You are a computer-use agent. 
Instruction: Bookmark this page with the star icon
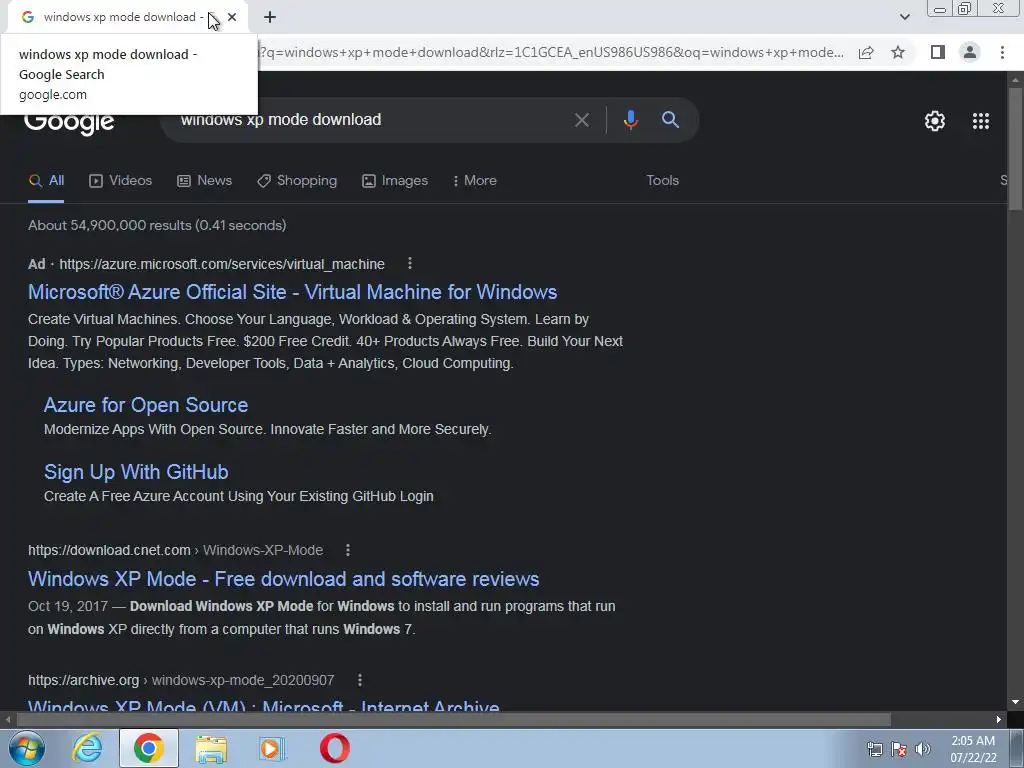[898, 52]
